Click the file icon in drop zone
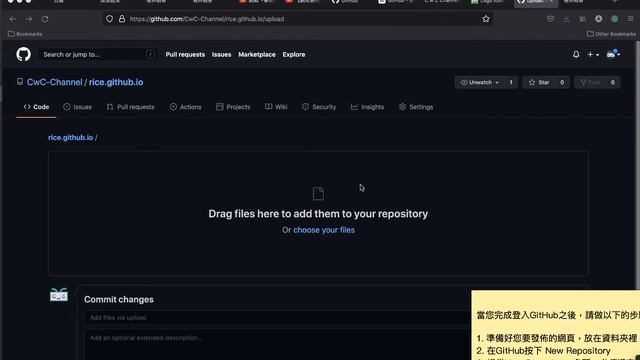 coord(318,193)
